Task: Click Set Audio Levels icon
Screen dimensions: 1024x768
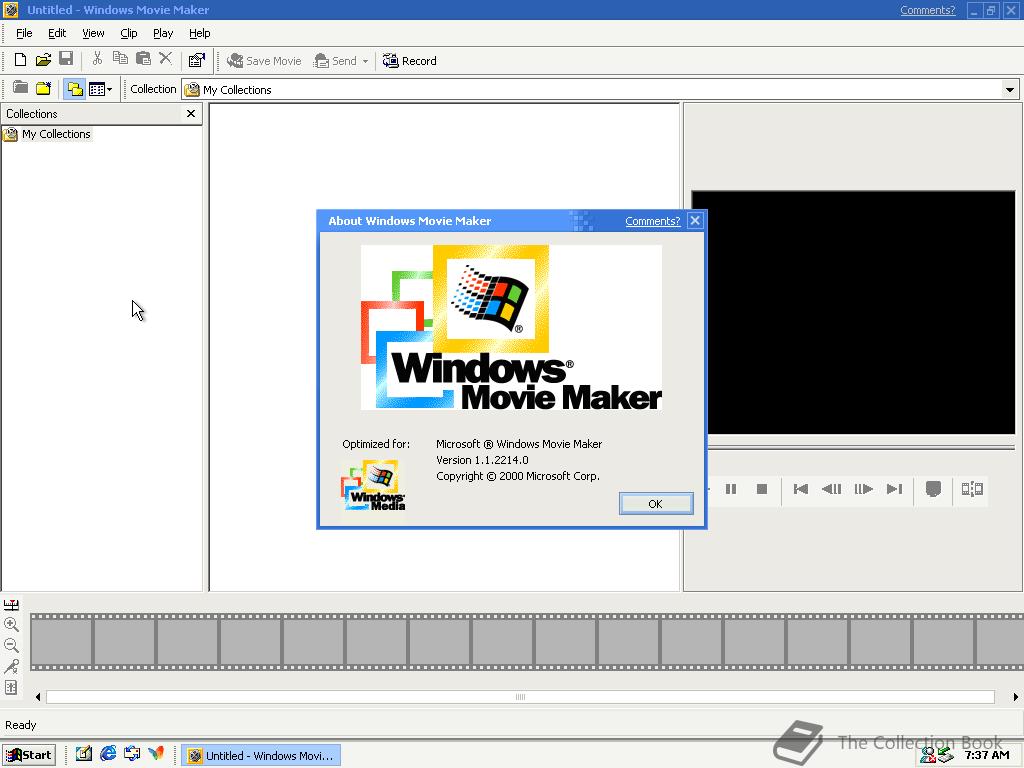Action: [x=11, y=687]
